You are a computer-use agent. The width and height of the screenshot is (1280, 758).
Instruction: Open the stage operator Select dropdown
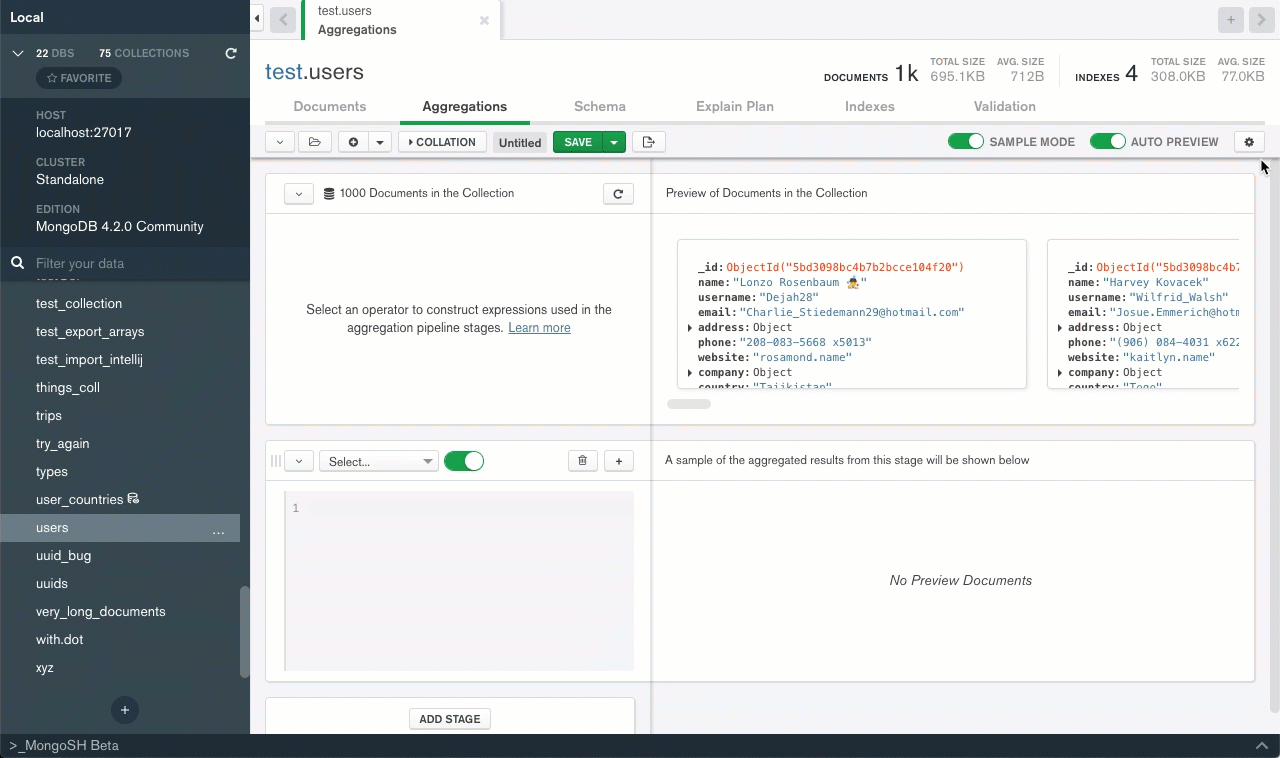(379, 461)
